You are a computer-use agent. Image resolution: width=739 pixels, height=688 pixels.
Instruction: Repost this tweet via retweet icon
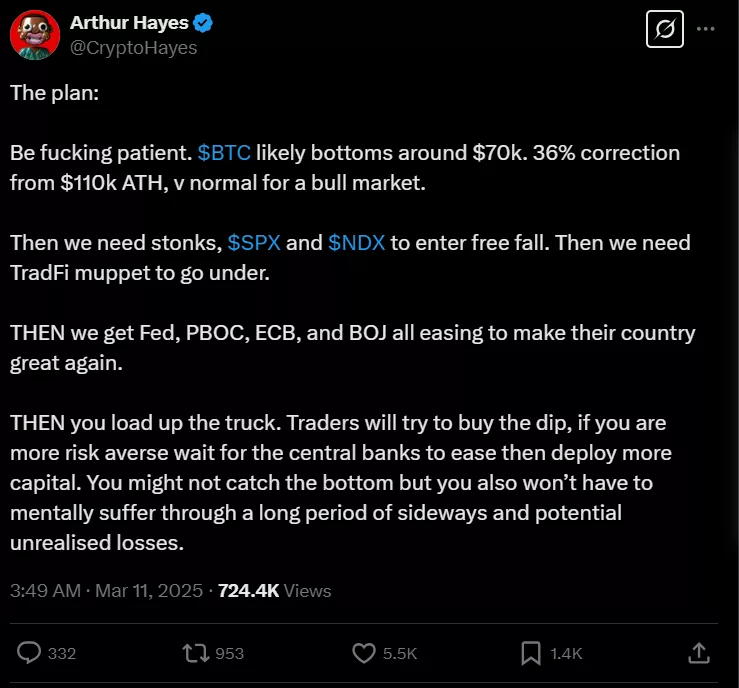195,652
